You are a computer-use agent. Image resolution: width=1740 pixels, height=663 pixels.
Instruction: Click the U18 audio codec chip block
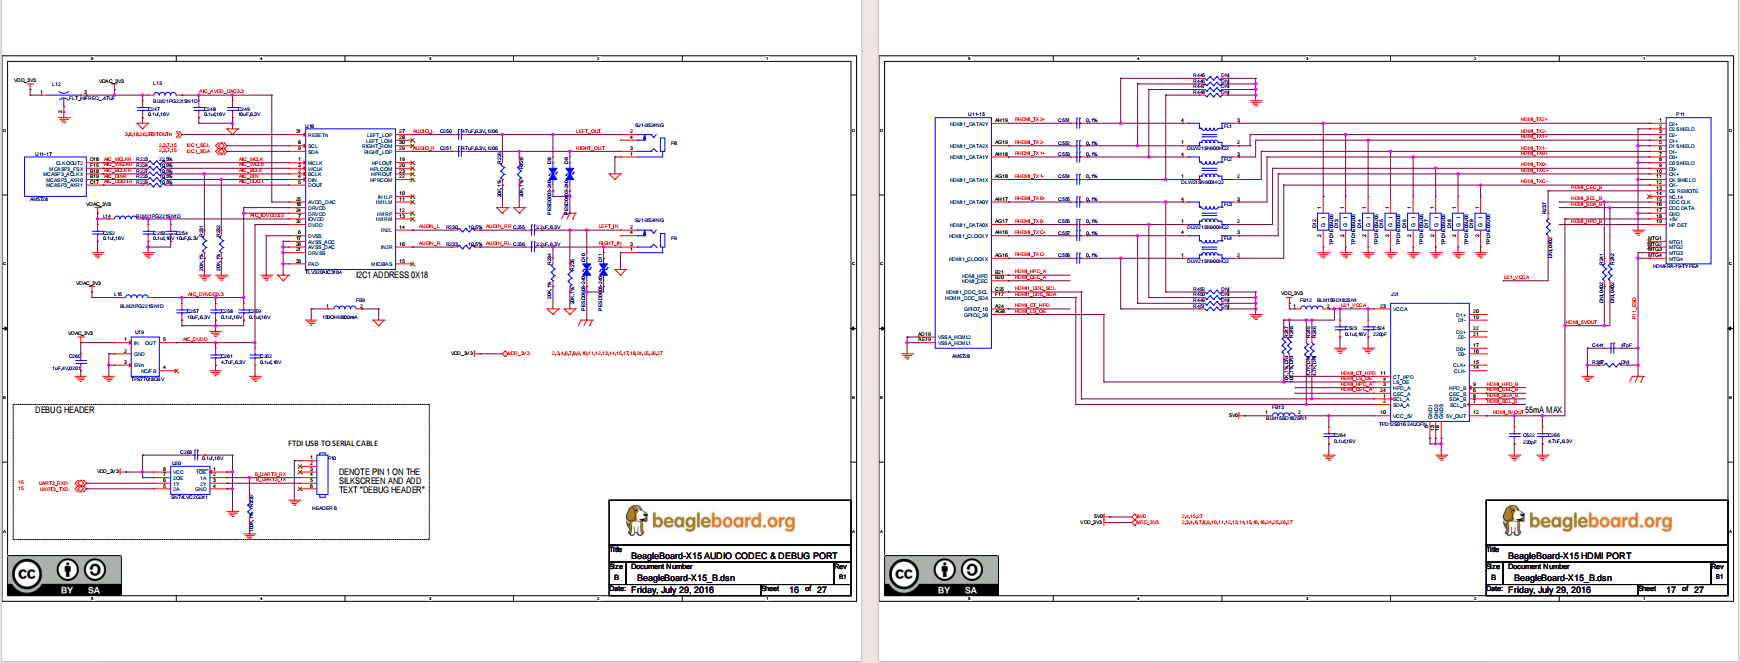pos(351,198)
